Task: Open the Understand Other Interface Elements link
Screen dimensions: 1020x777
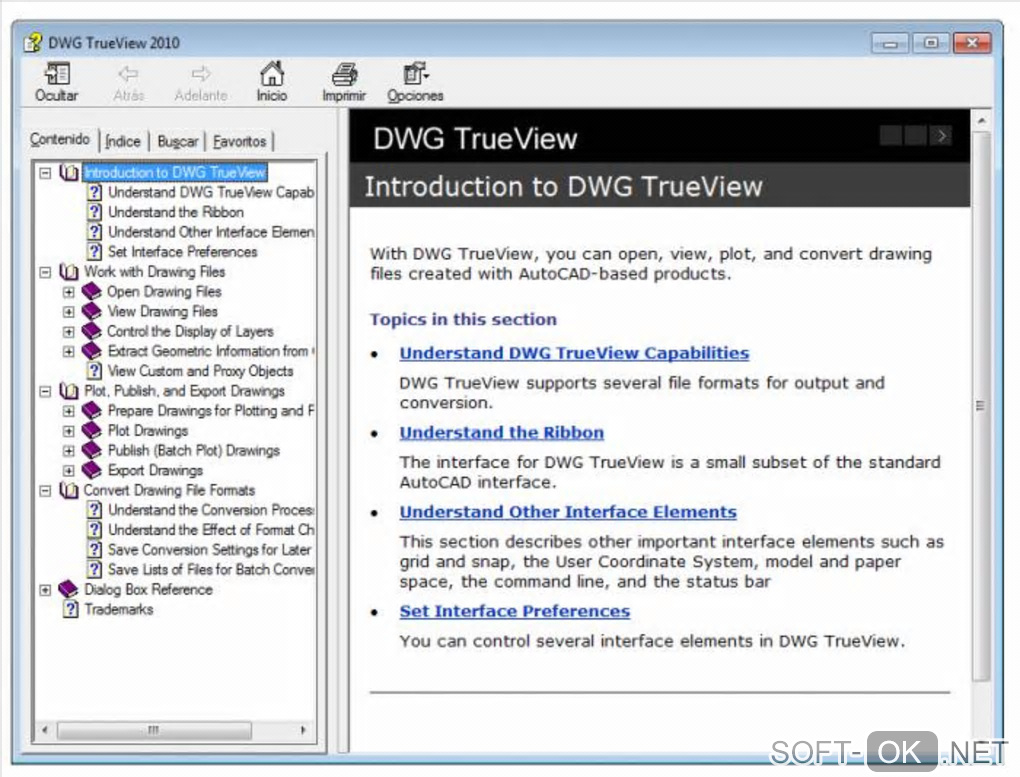Action: pos(568,512)
